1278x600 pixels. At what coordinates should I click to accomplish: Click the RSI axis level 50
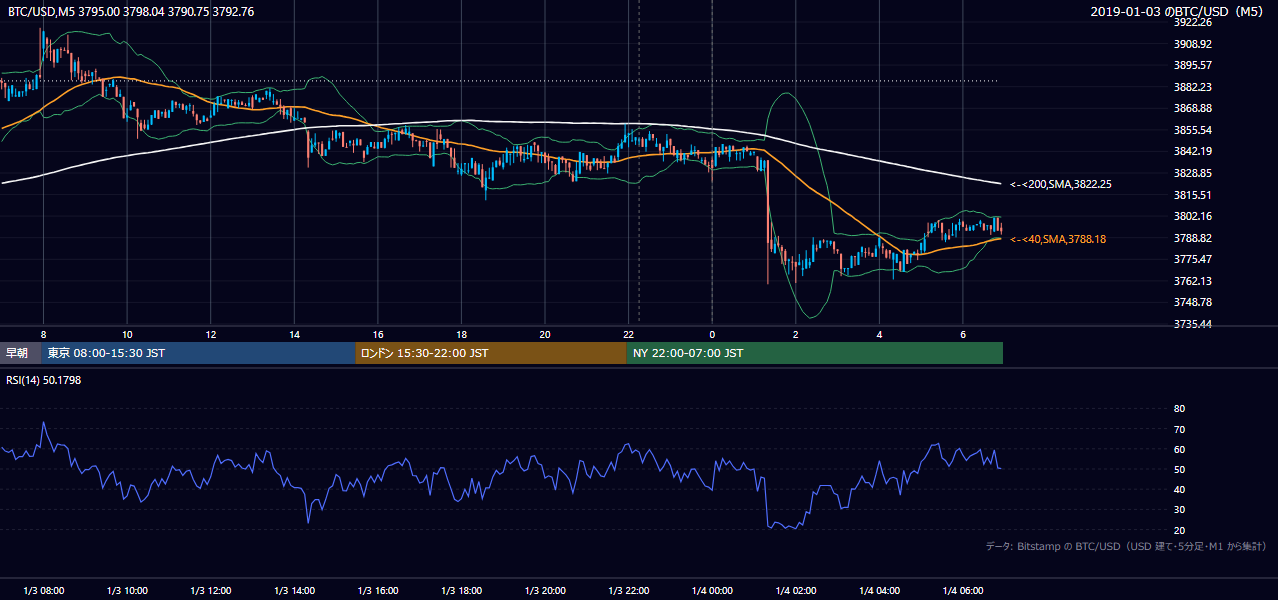coord(1179,469)
